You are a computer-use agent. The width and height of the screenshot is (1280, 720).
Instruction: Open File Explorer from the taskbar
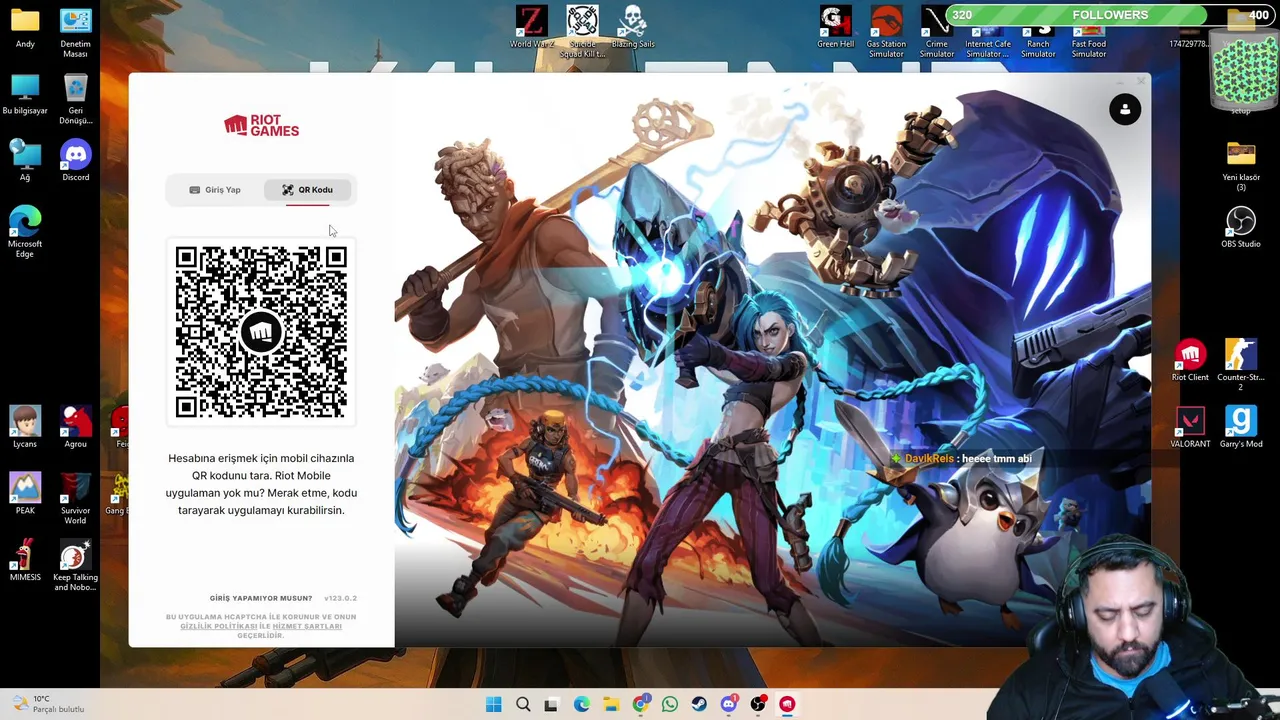pos(611,704)
